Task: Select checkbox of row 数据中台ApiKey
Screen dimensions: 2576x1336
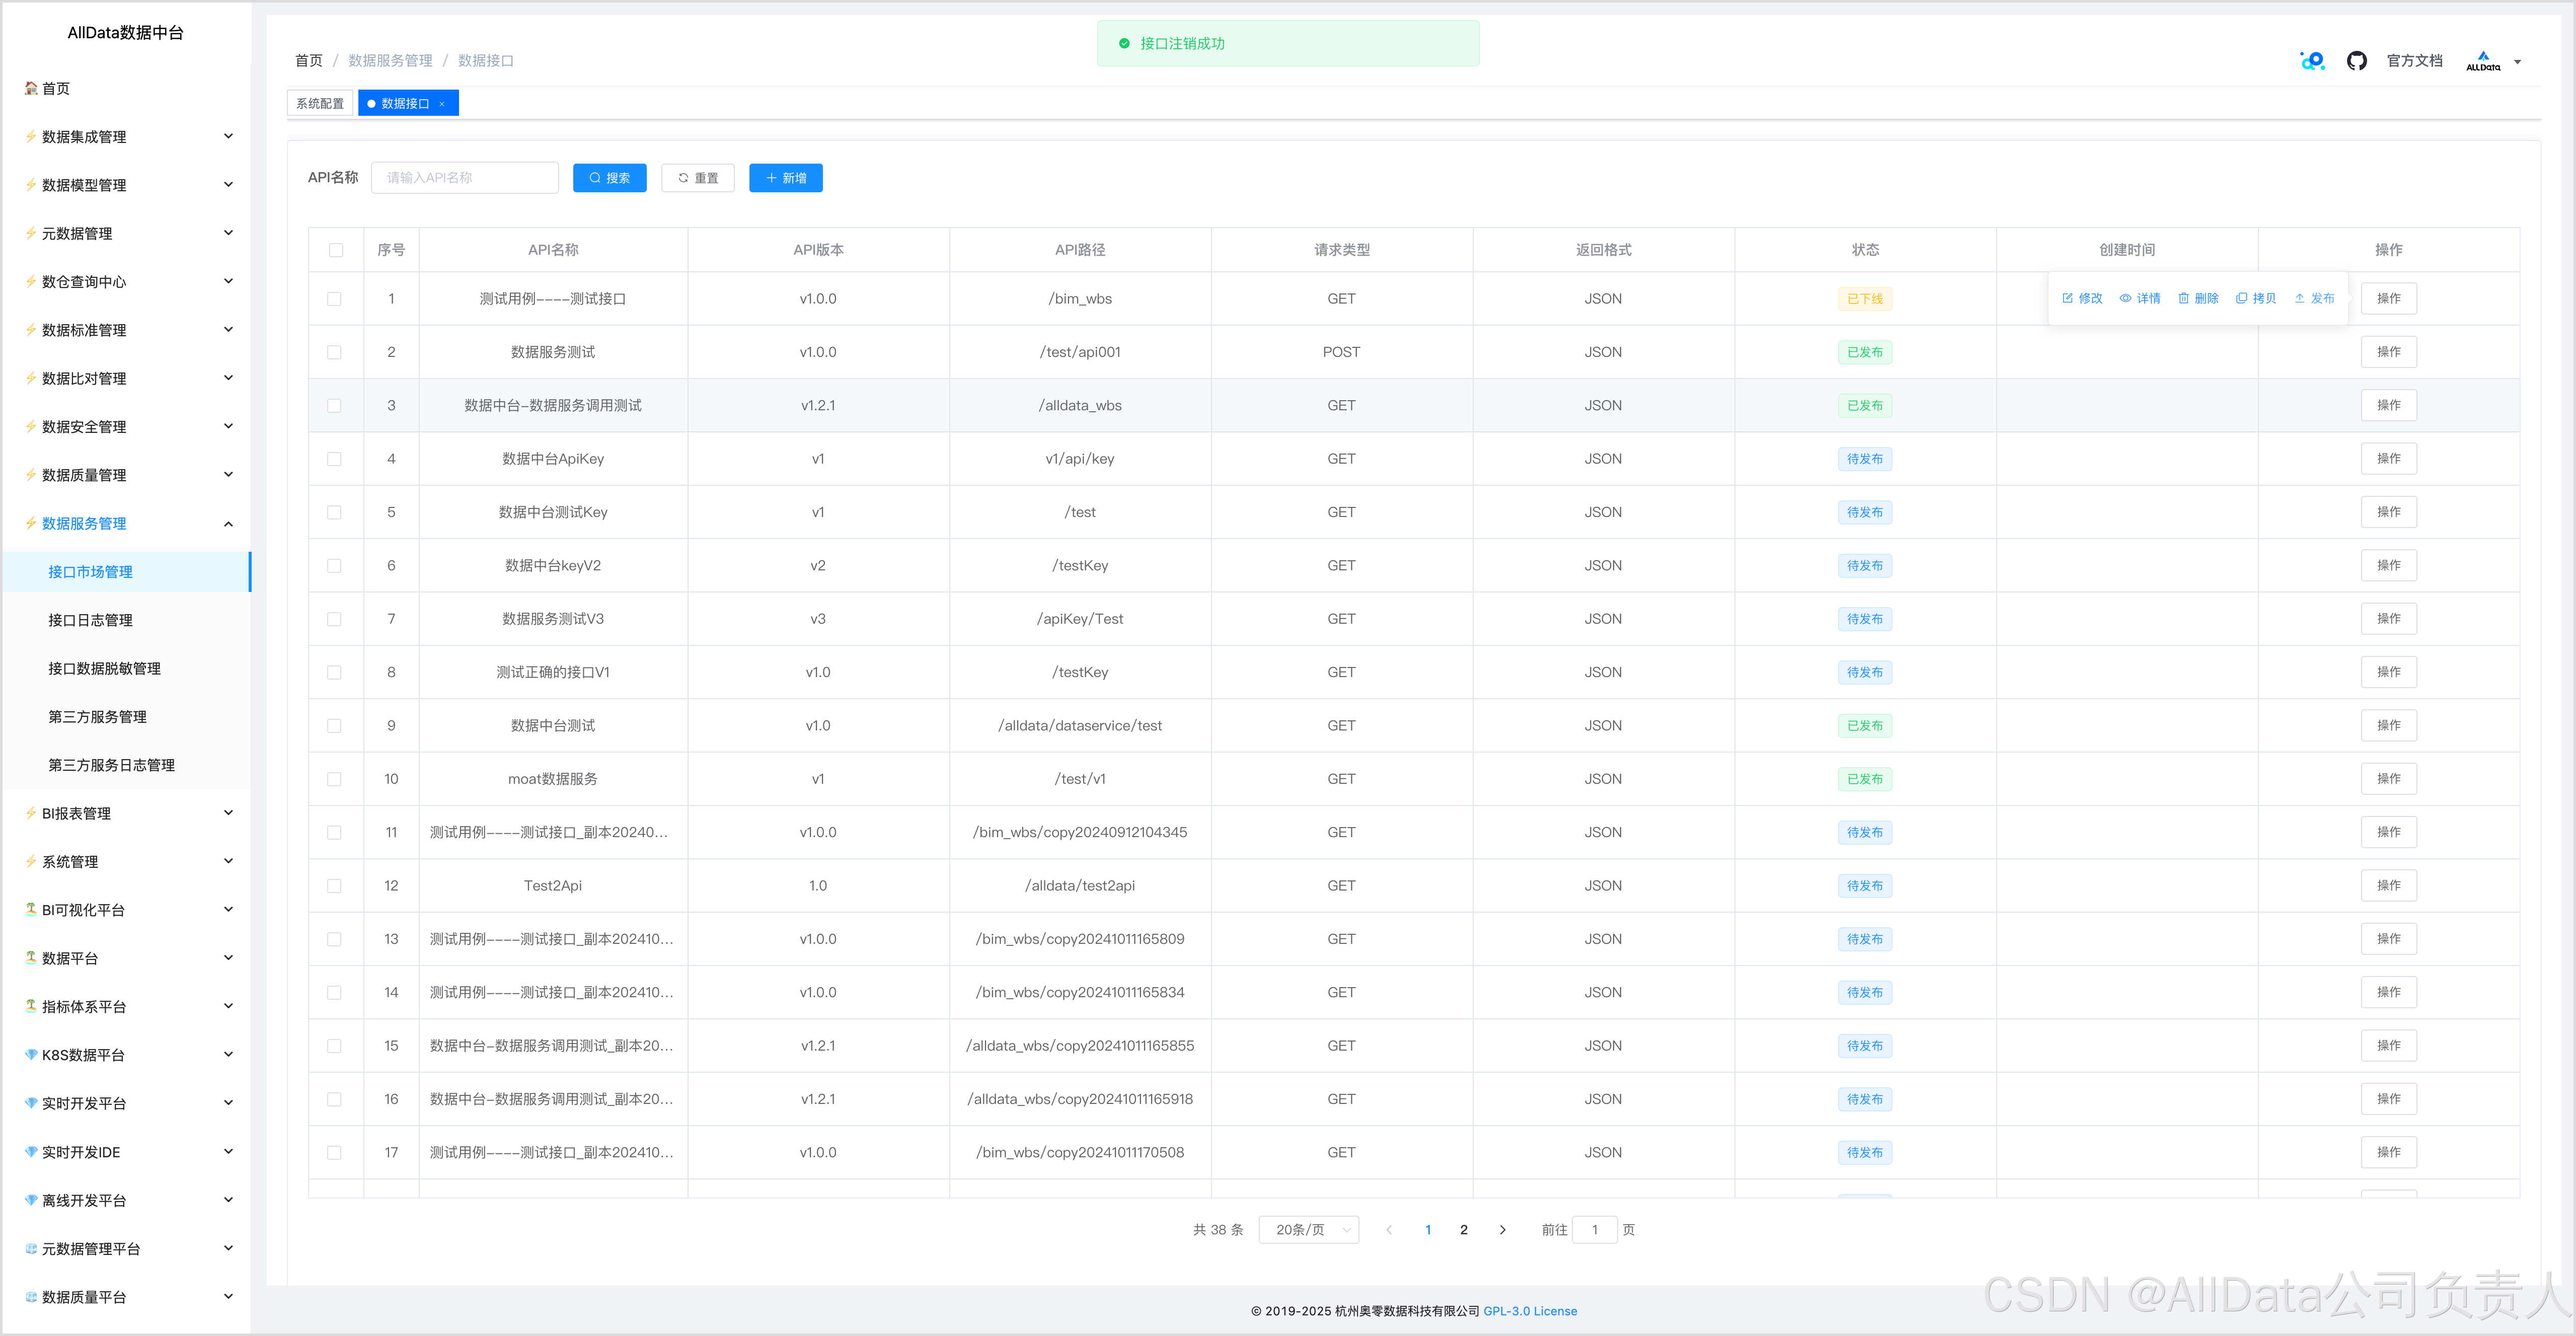Action: (x=334, y=459)
